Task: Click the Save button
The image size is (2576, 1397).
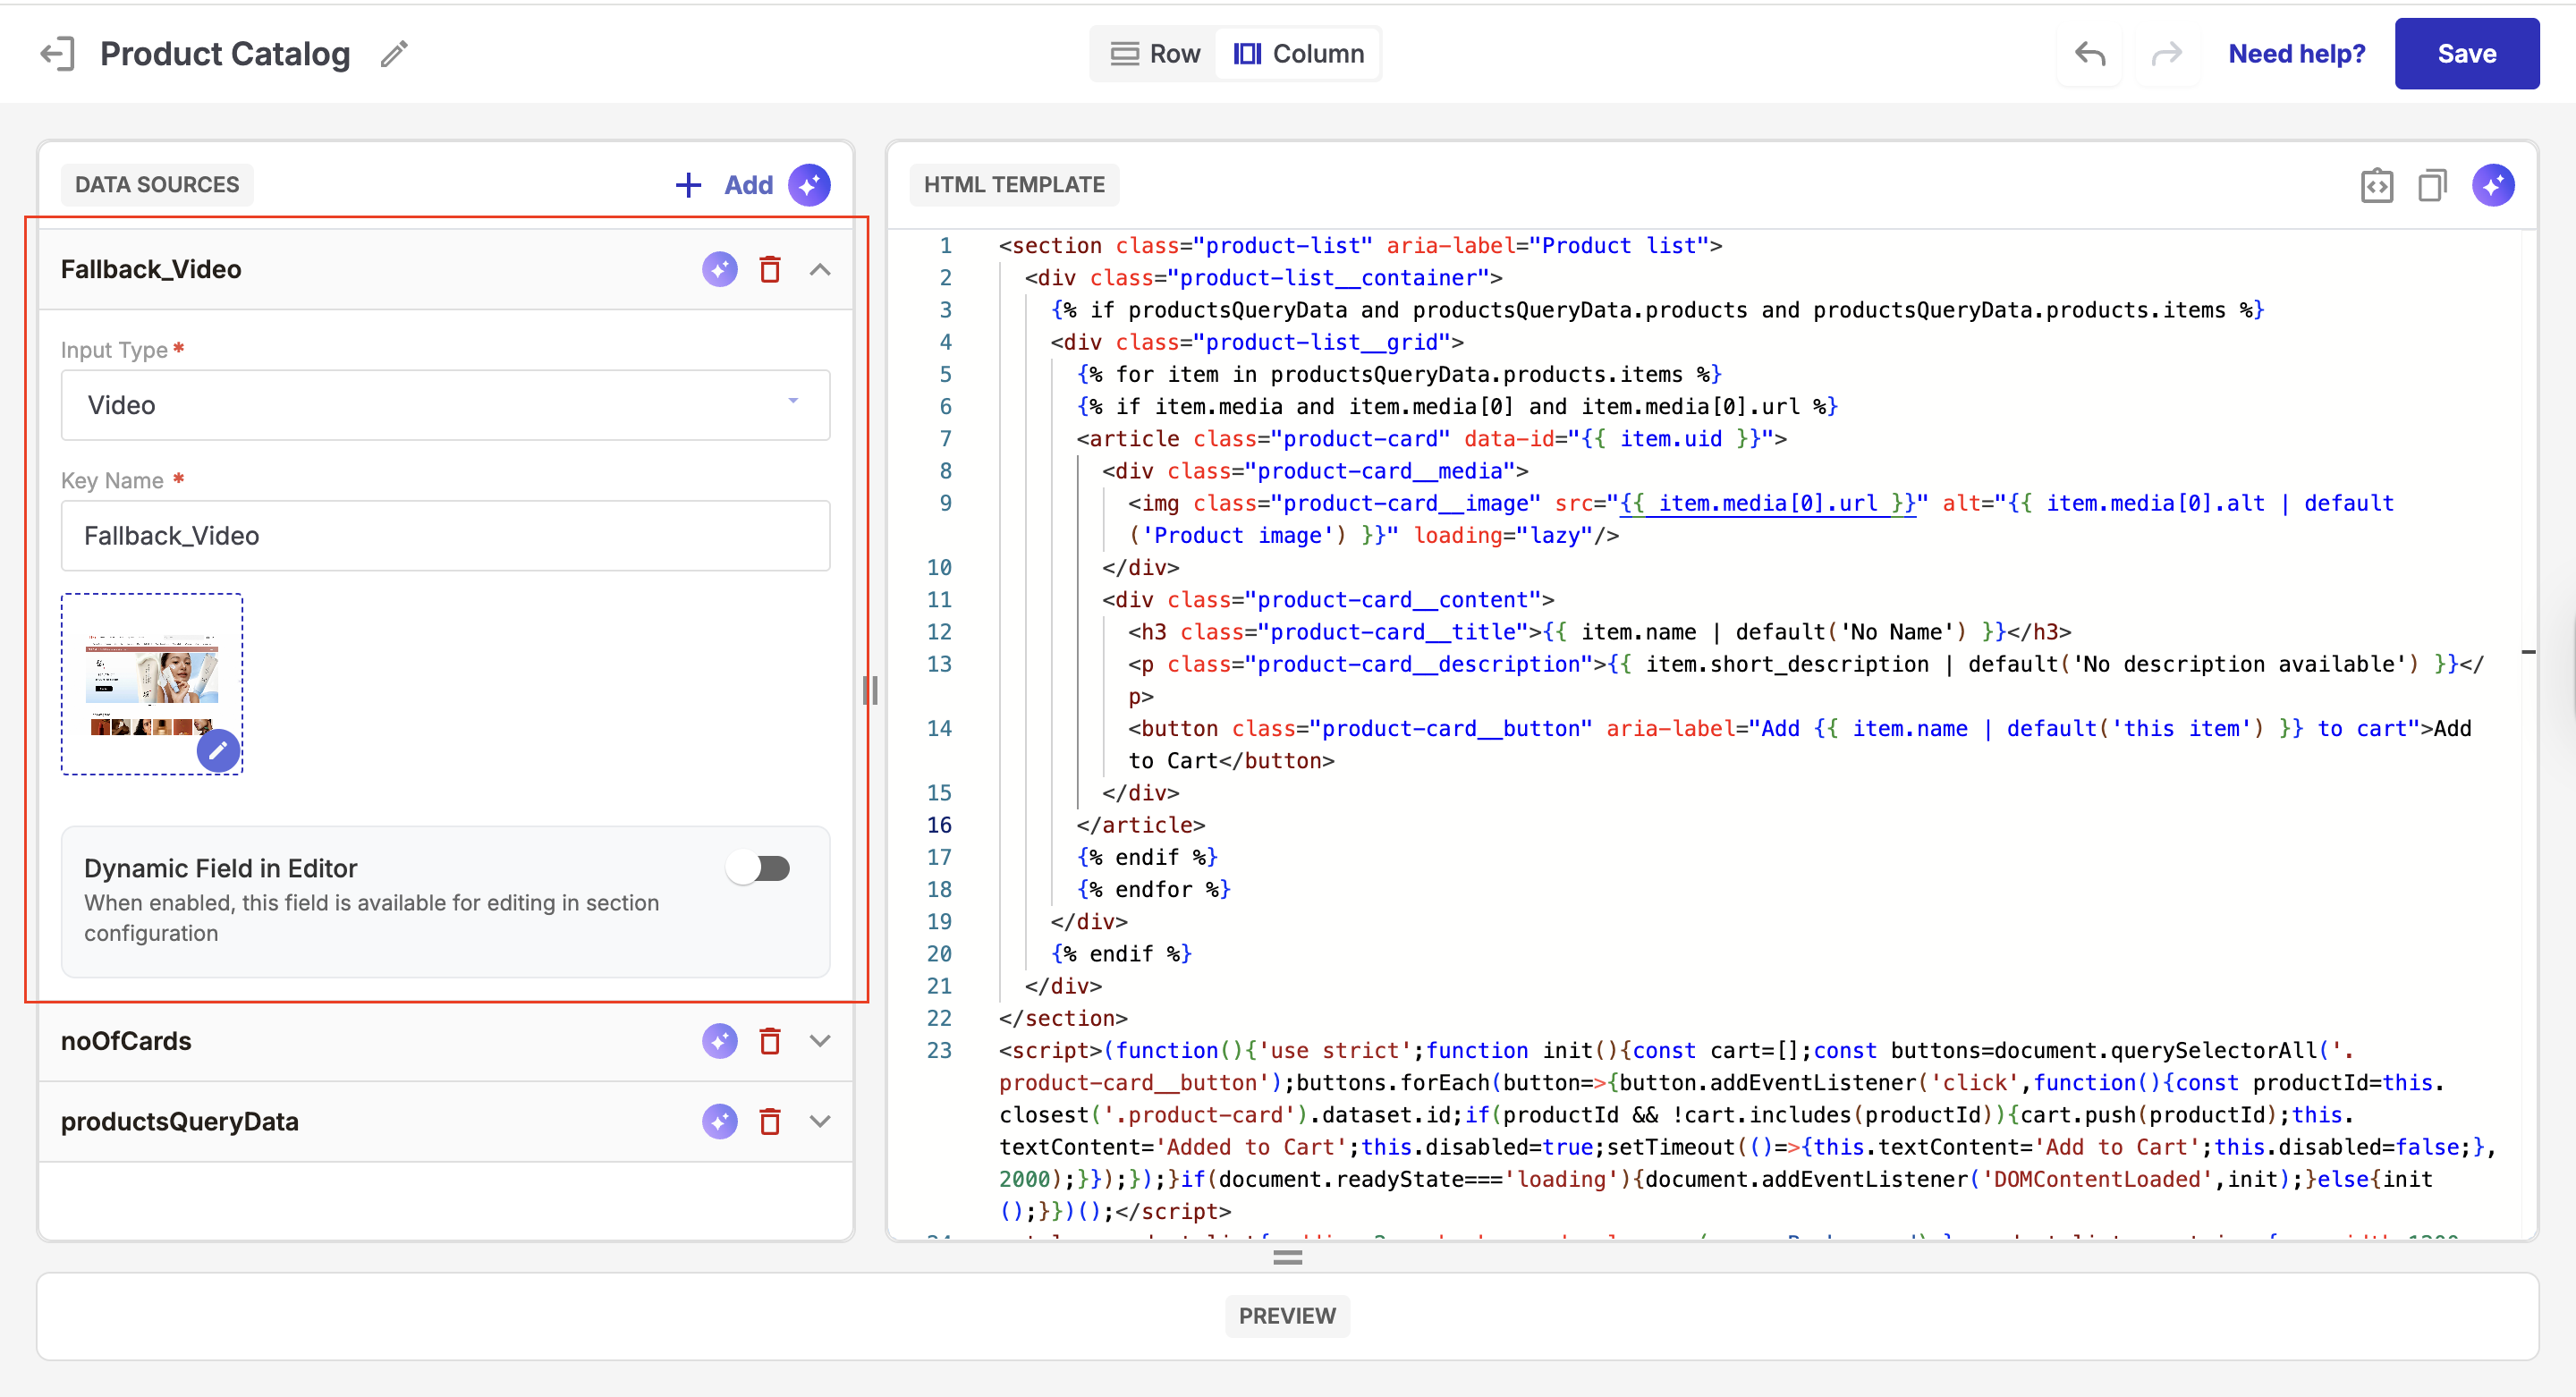Action: pos(2466,54)
